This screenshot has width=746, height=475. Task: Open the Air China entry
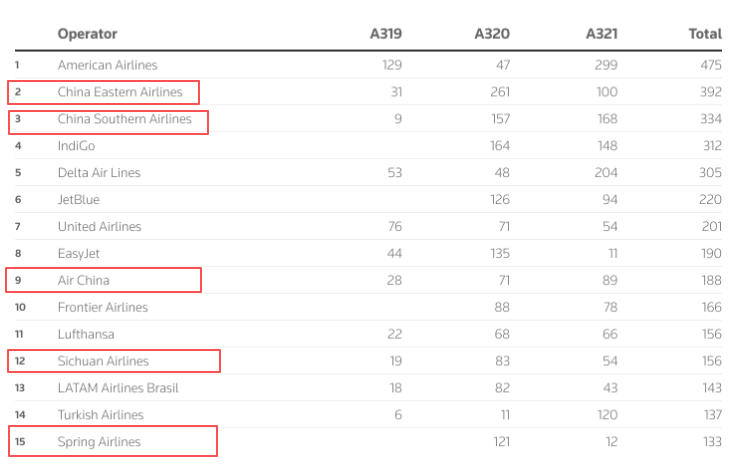point(84,280)
